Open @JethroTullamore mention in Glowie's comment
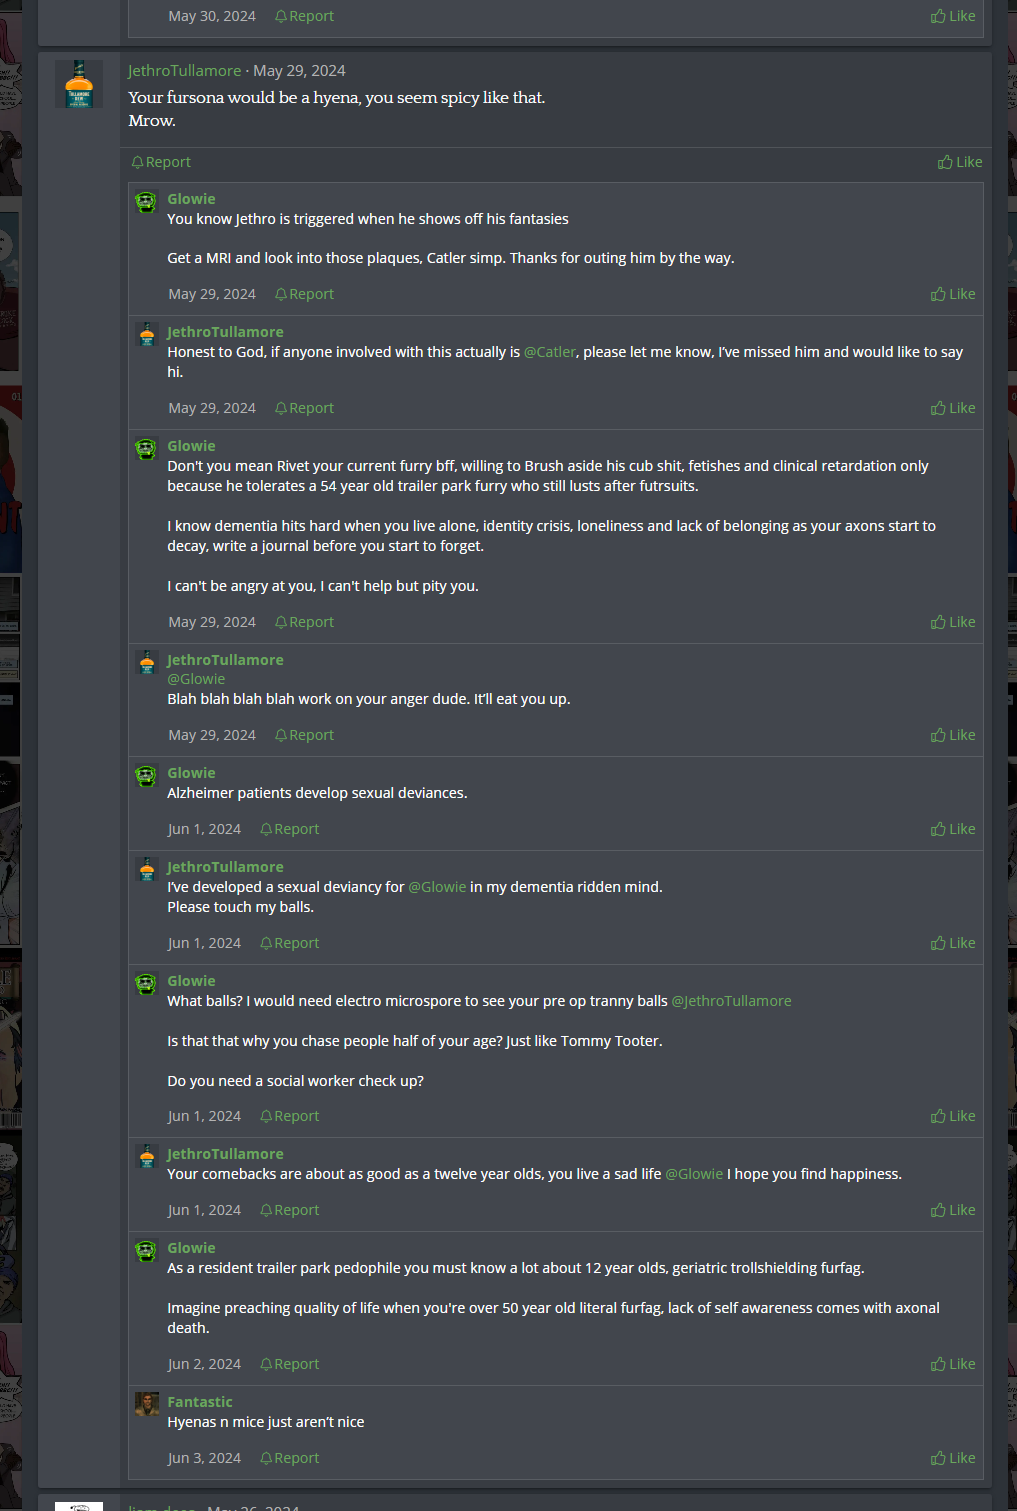Screen dimensions: 1017x1511 click(x=731, y=1001)
